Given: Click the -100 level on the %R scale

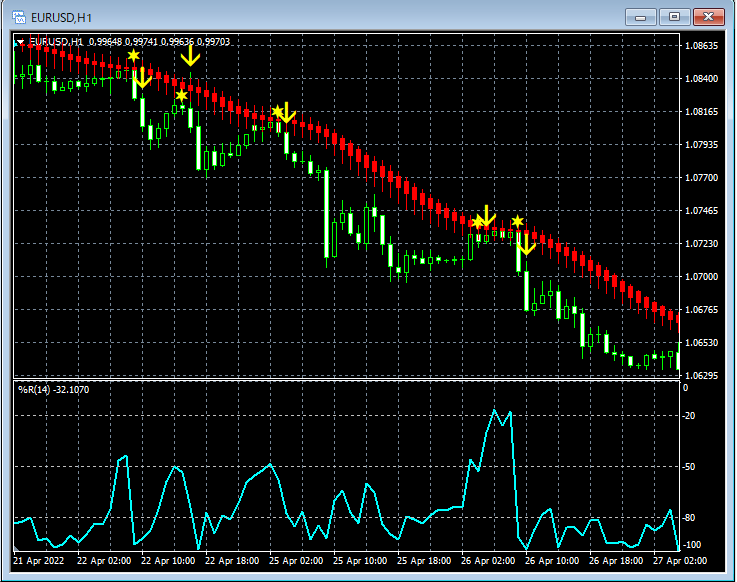Looking at the screenshot, I should [691, 545].
